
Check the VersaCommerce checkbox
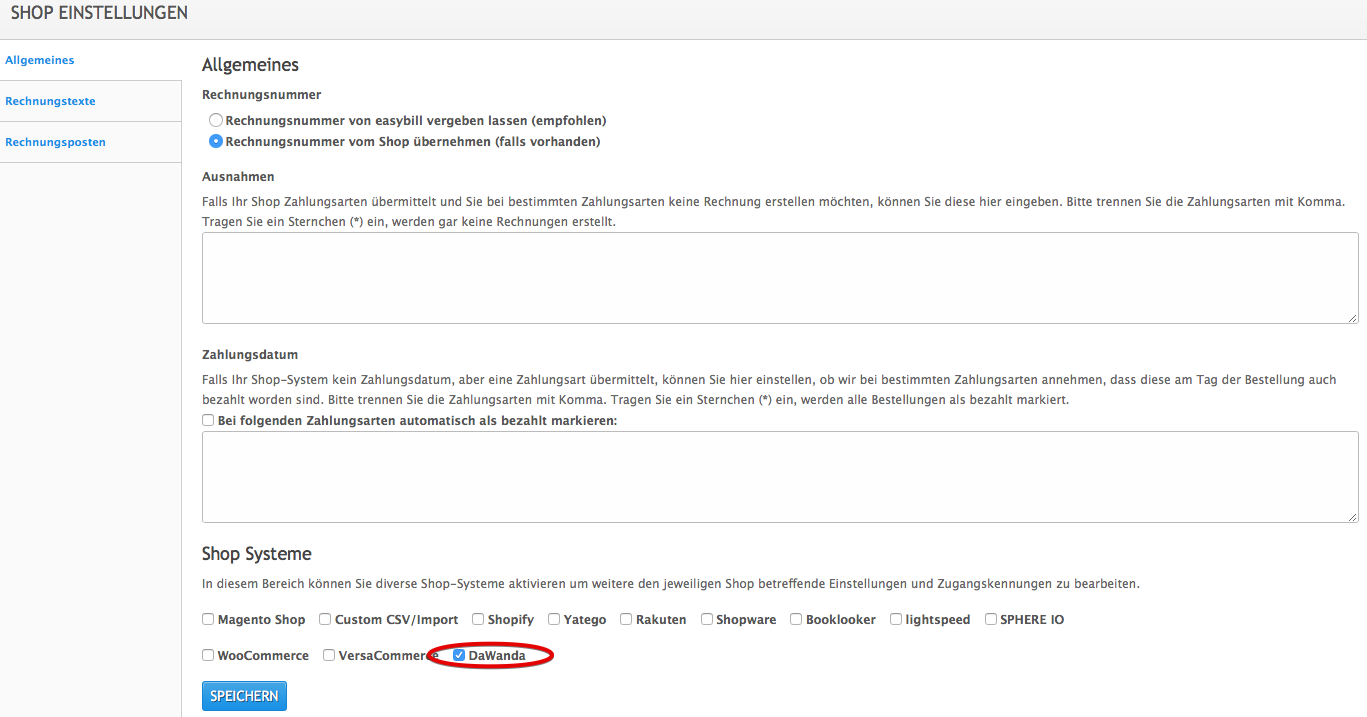pos(329,655)
